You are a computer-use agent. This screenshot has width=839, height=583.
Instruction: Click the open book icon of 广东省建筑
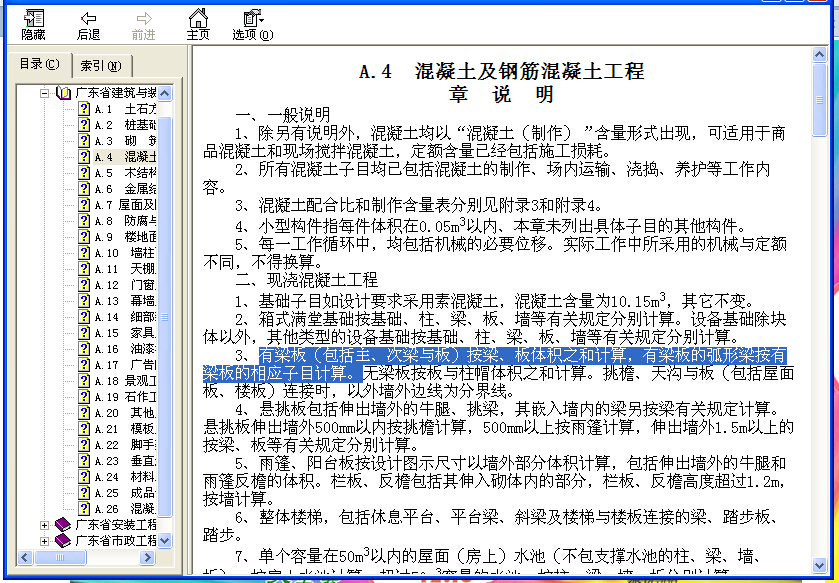63,93
